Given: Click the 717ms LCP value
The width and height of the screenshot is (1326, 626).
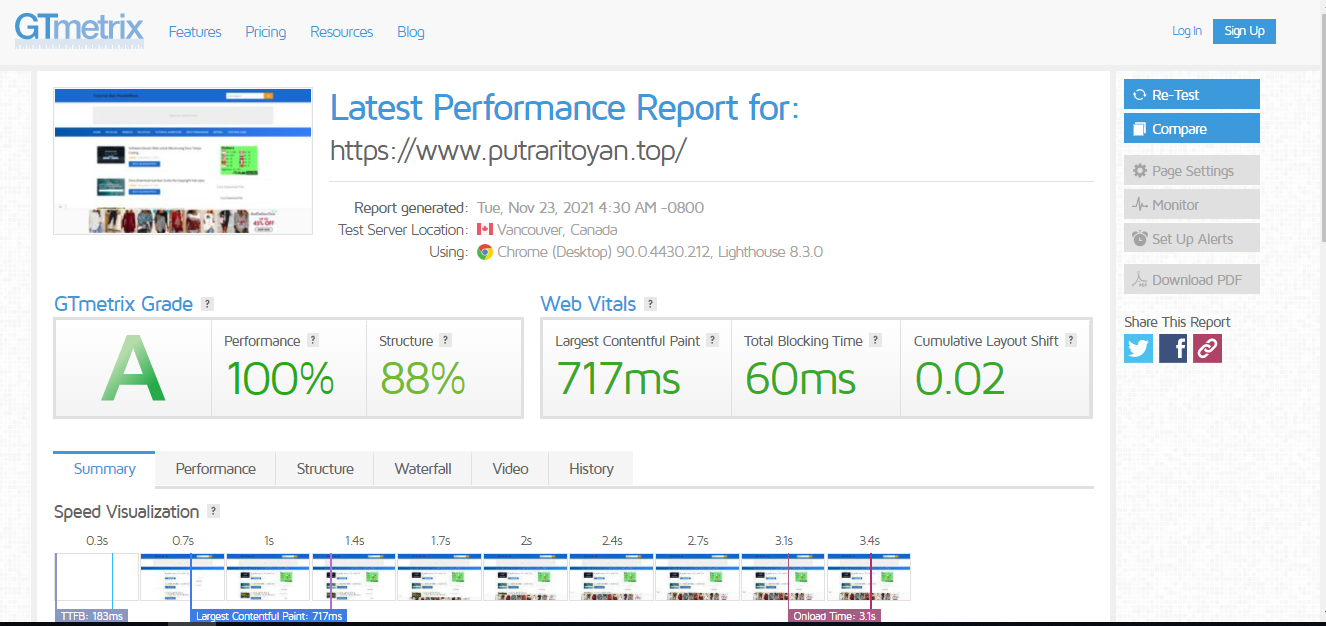Looking at the screenshot, I should [618, 379].
